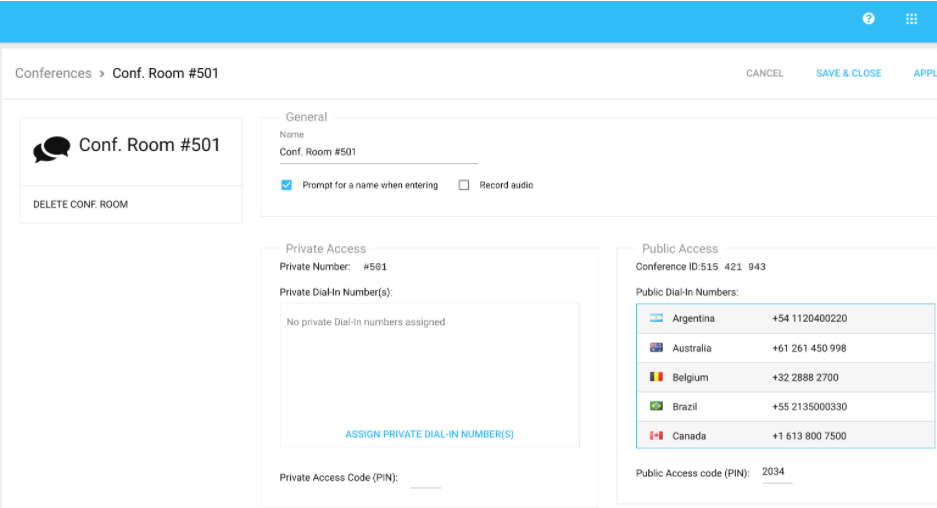Click the Public Access code PIN field
The height and width of the screenshot is (508, 937).
point(776,472)
